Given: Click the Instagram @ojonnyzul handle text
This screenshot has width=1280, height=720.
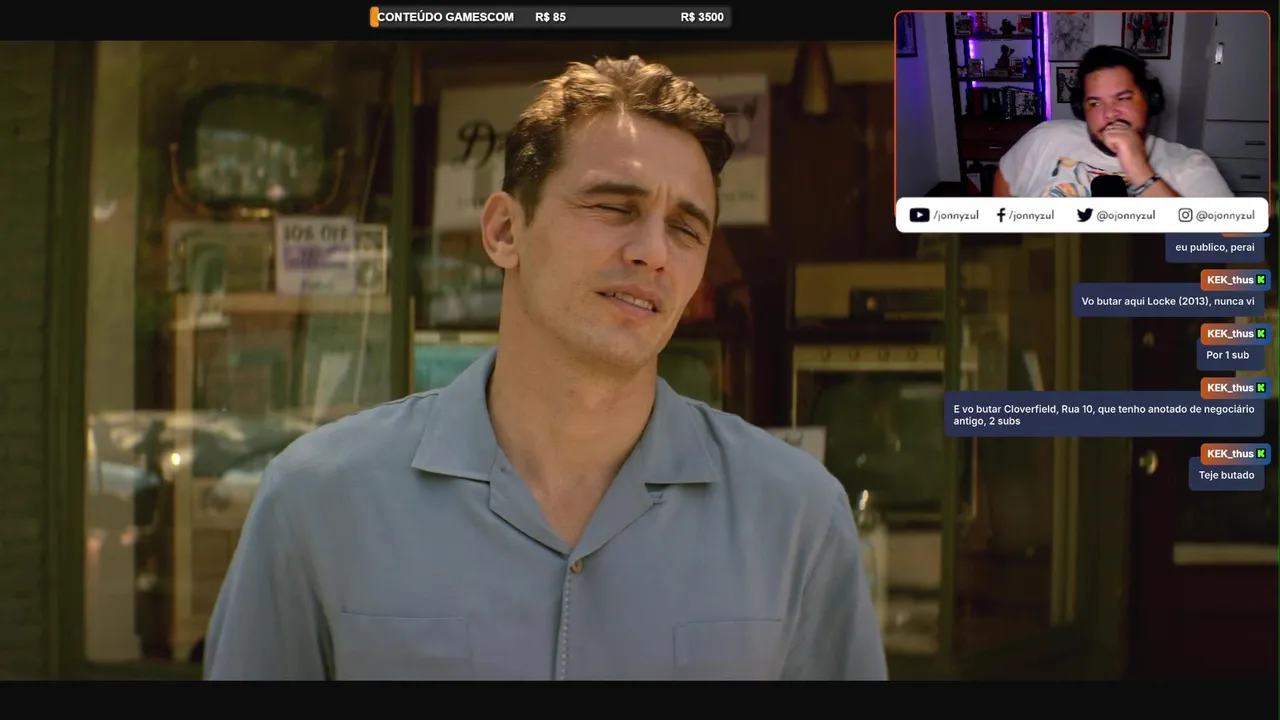Looking at the screenshot, I should pos(1225,215).
